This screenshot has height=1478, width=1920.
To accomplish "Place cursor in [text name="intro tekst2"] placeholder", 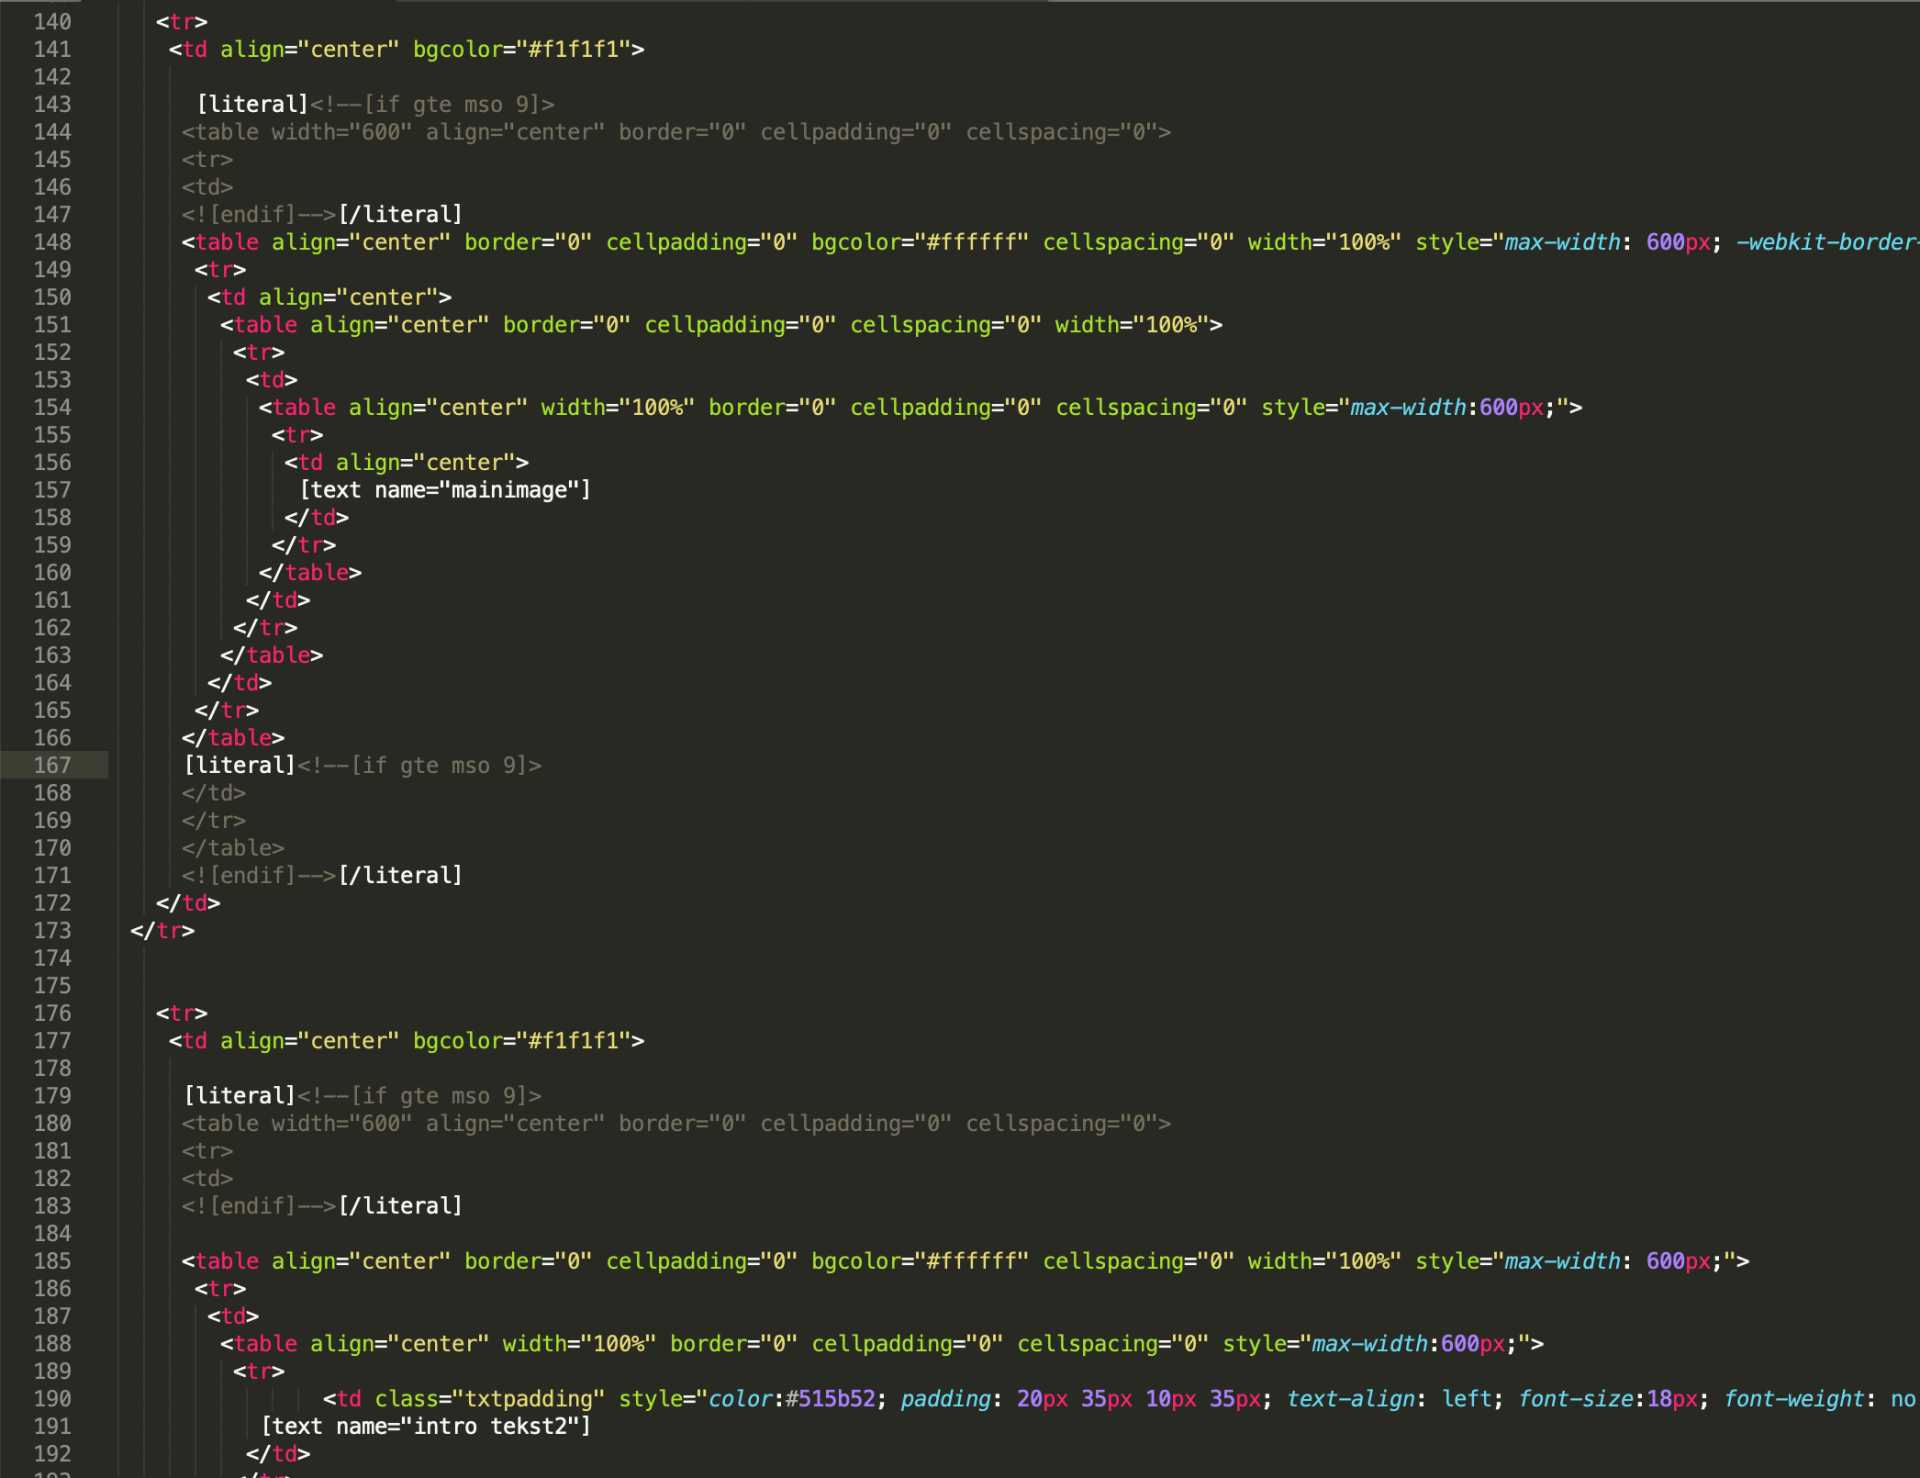I will pyautogui.click(x=426, y=1426).
